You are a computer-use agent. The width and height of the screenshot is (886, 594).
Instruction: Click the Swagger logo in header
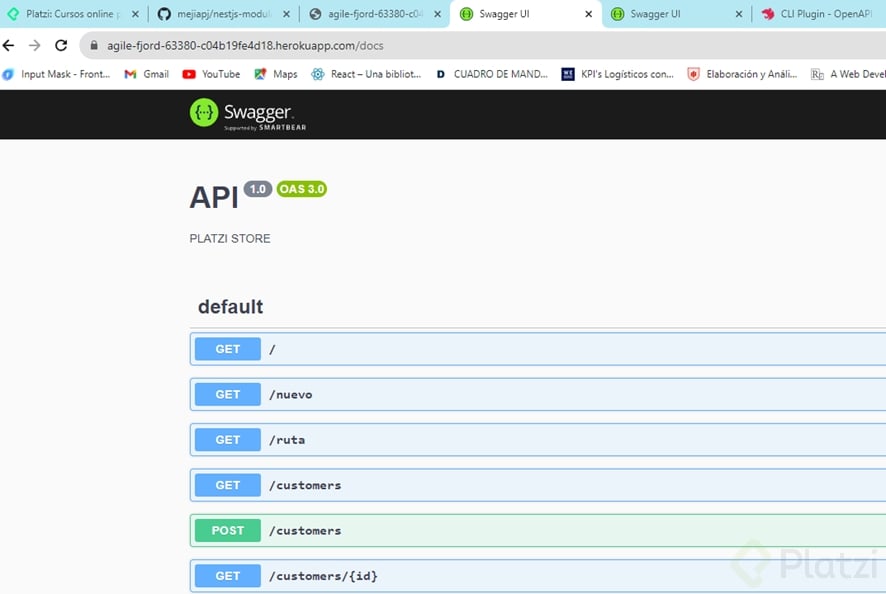click(247, 115)
